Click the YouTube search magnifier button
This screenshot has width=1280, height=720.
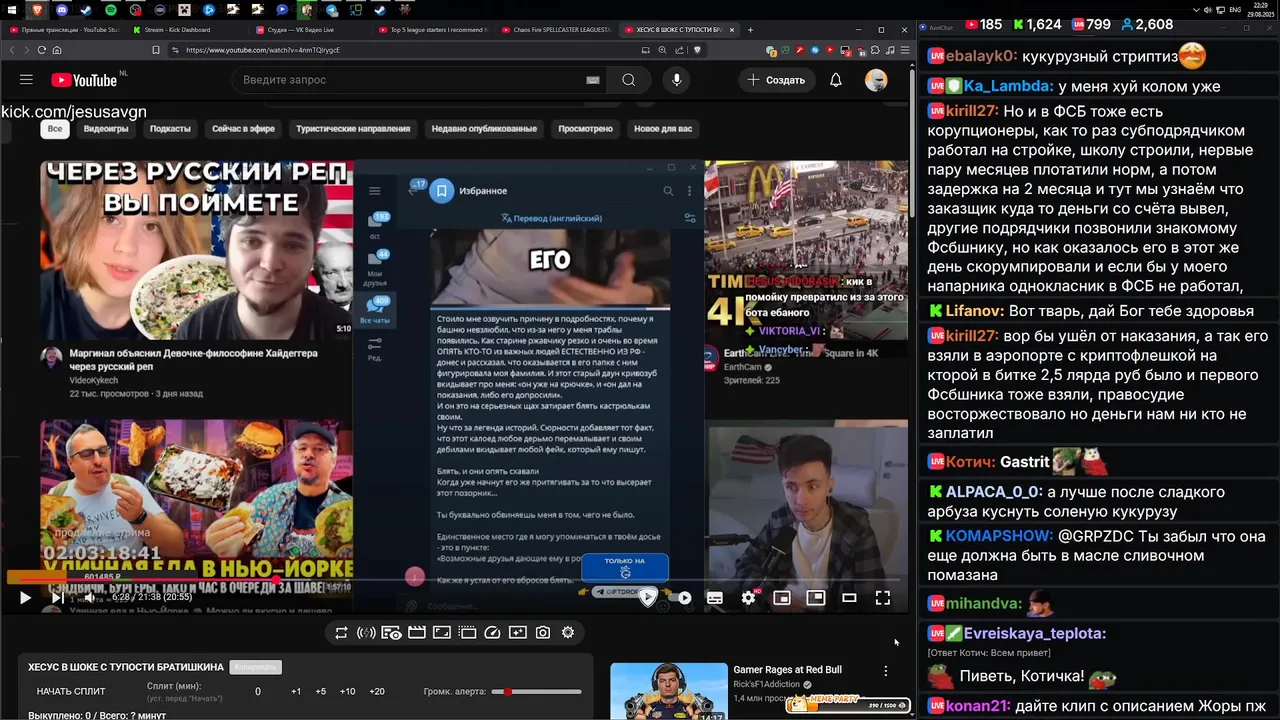pos(628,80)
